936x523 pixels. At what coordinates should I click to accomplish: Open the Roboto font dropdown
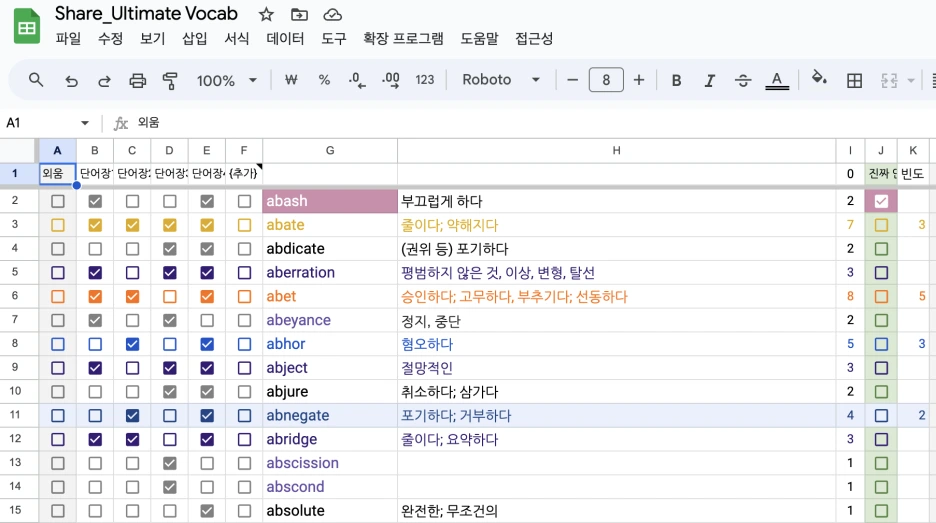[x=500, y=79]
